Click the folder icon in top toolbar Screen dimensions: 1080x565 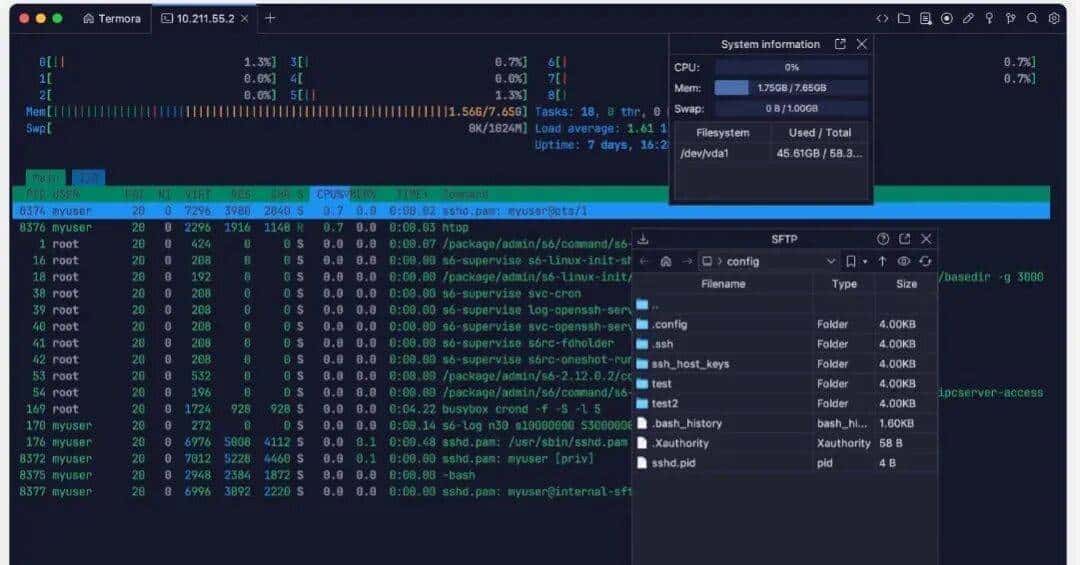[903, 18]
